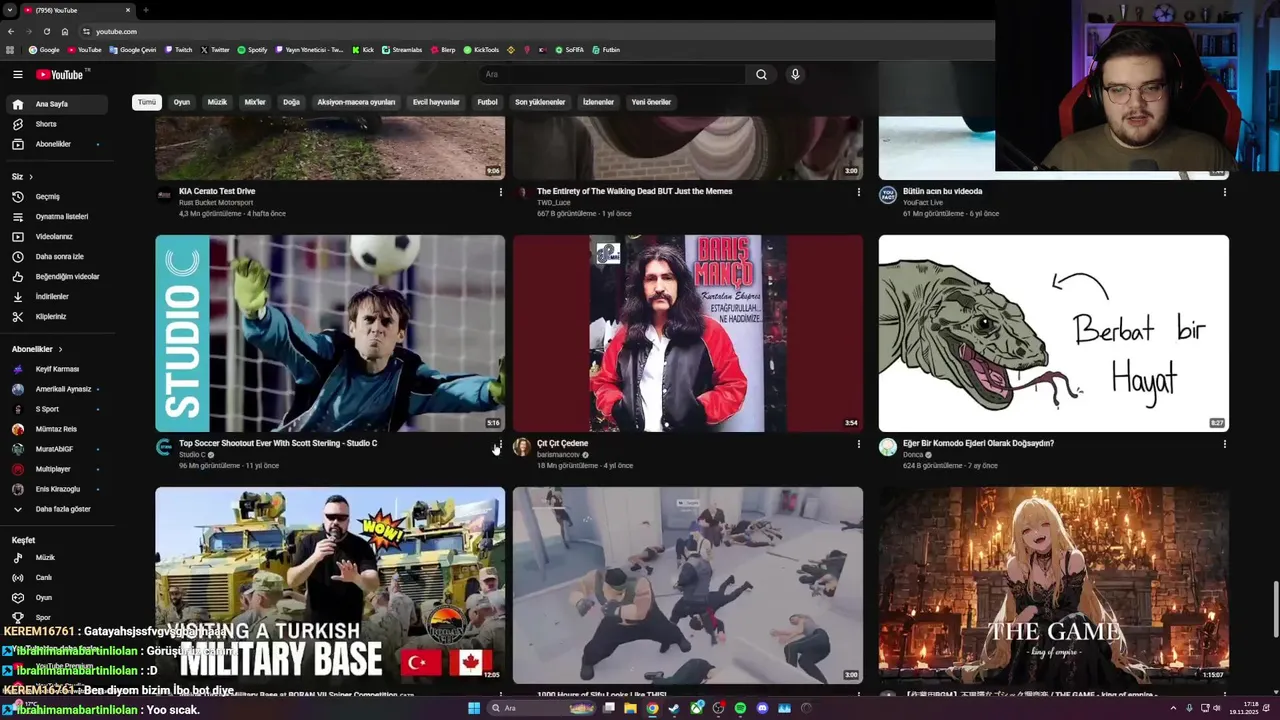Select the Futbol filter chip
Viewport: 1280px width, 720px height.
point(487,102)
